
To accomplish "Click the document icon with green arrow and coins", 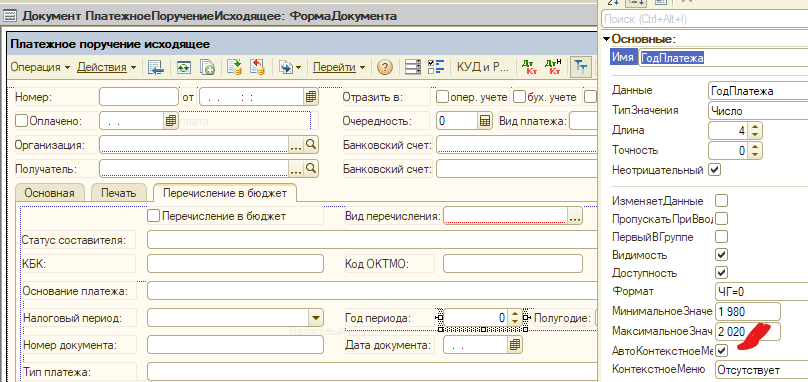I will 235,67.
